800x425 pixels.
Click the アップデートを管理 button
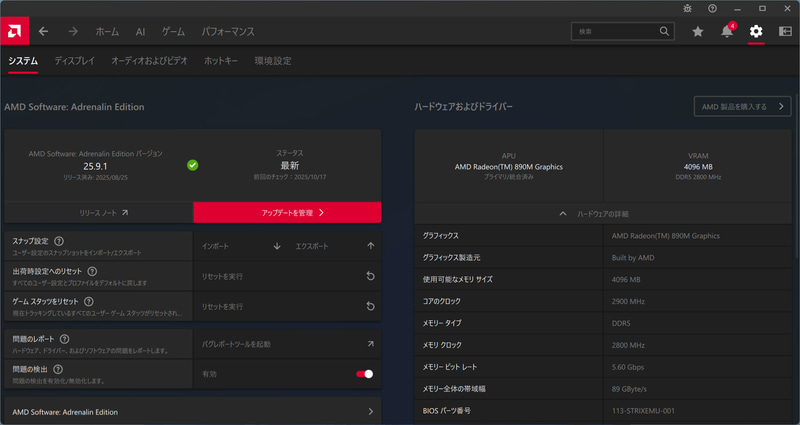tap(287, 213)
